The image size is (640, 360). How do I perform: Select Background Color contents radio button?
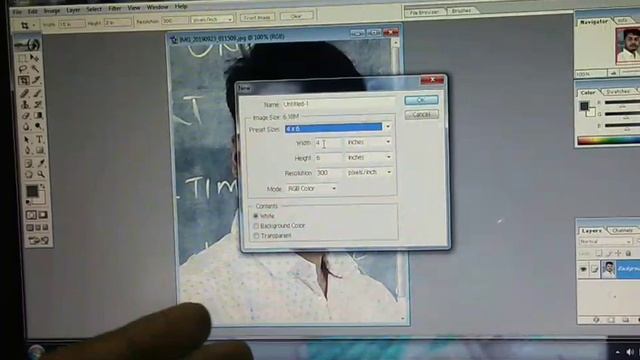pos(256,226)
